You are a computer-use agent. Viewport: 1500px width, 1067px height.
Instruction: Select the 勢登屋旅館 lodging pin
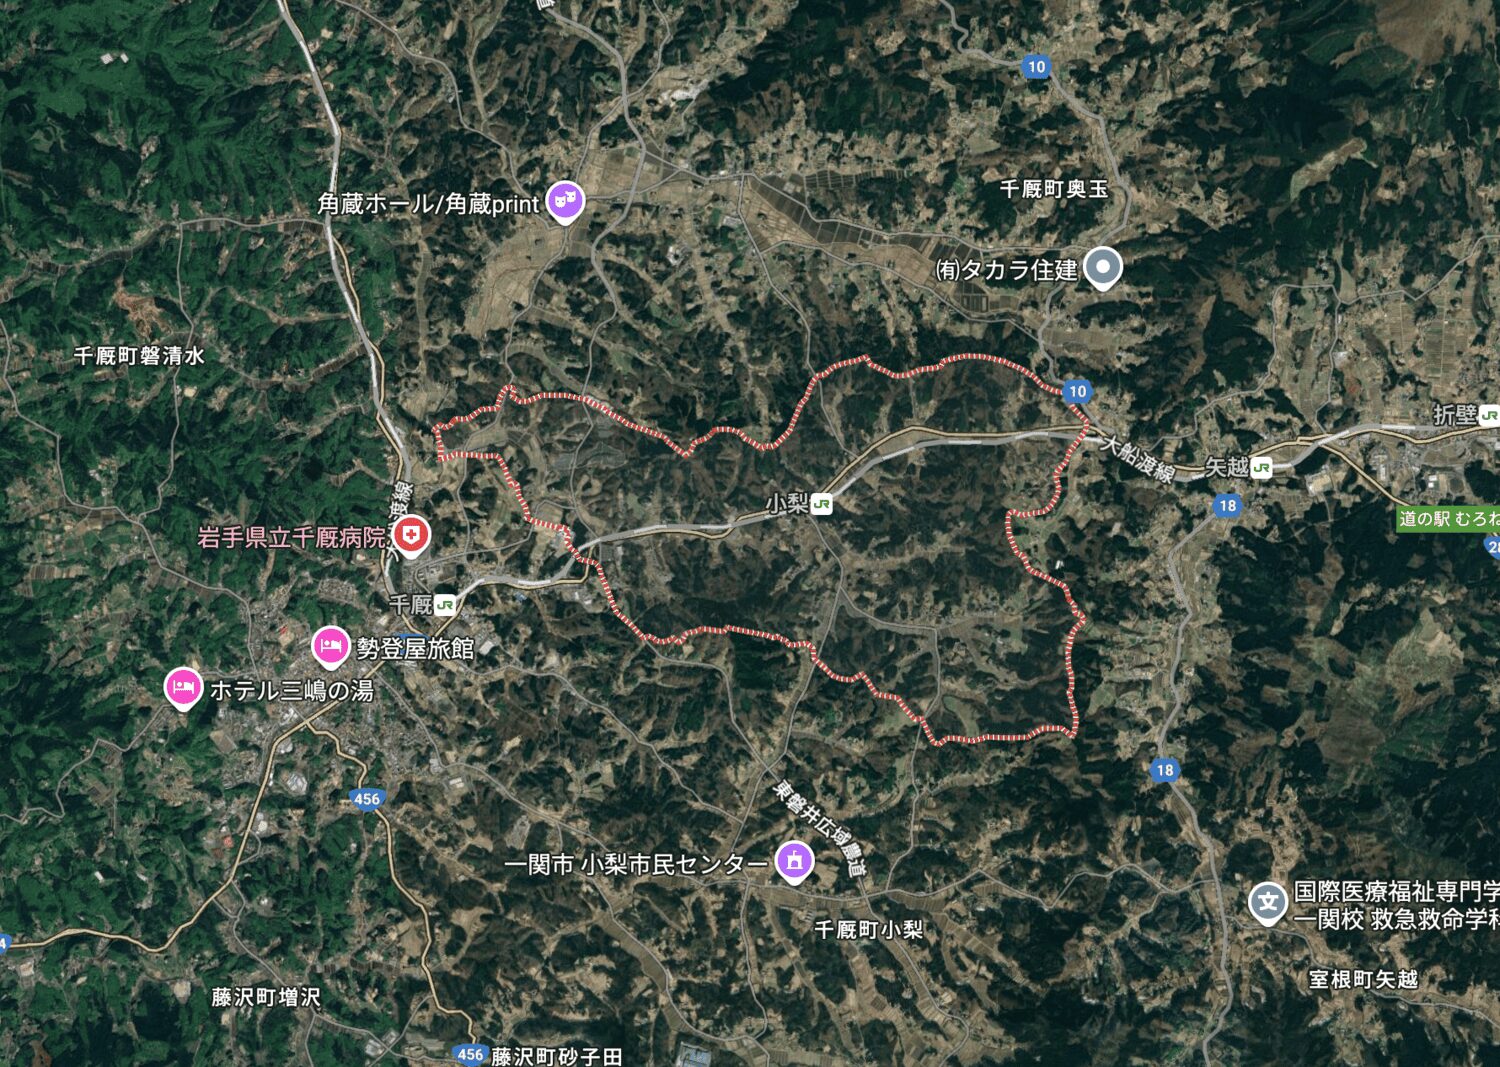pos(330,647)
